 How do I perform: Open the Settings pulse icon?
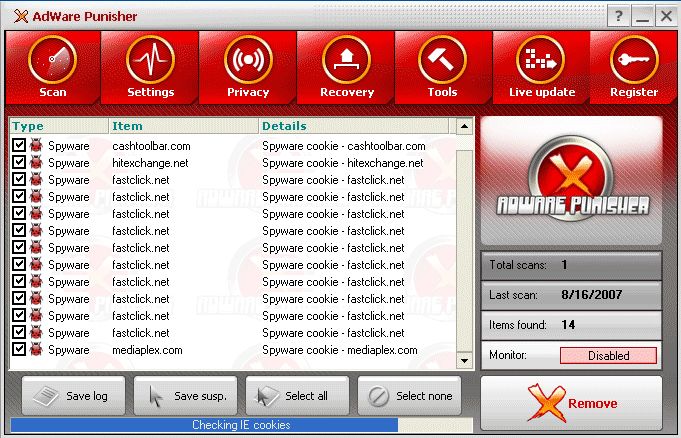coord(150,60)
